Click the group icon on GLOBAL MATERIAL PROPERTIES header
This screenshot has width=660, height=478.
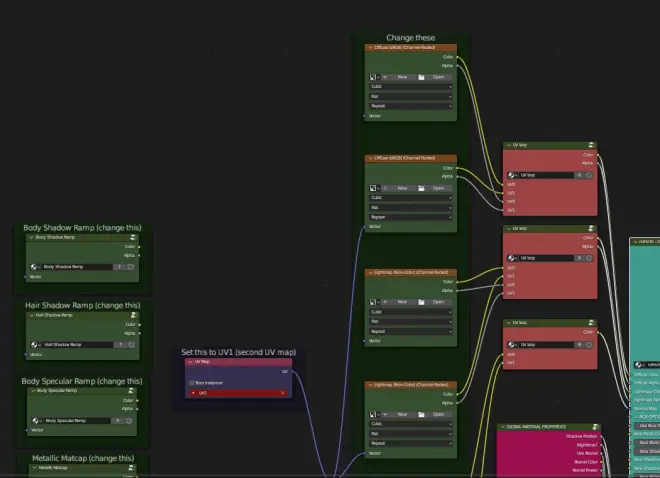tap(595, 427)
